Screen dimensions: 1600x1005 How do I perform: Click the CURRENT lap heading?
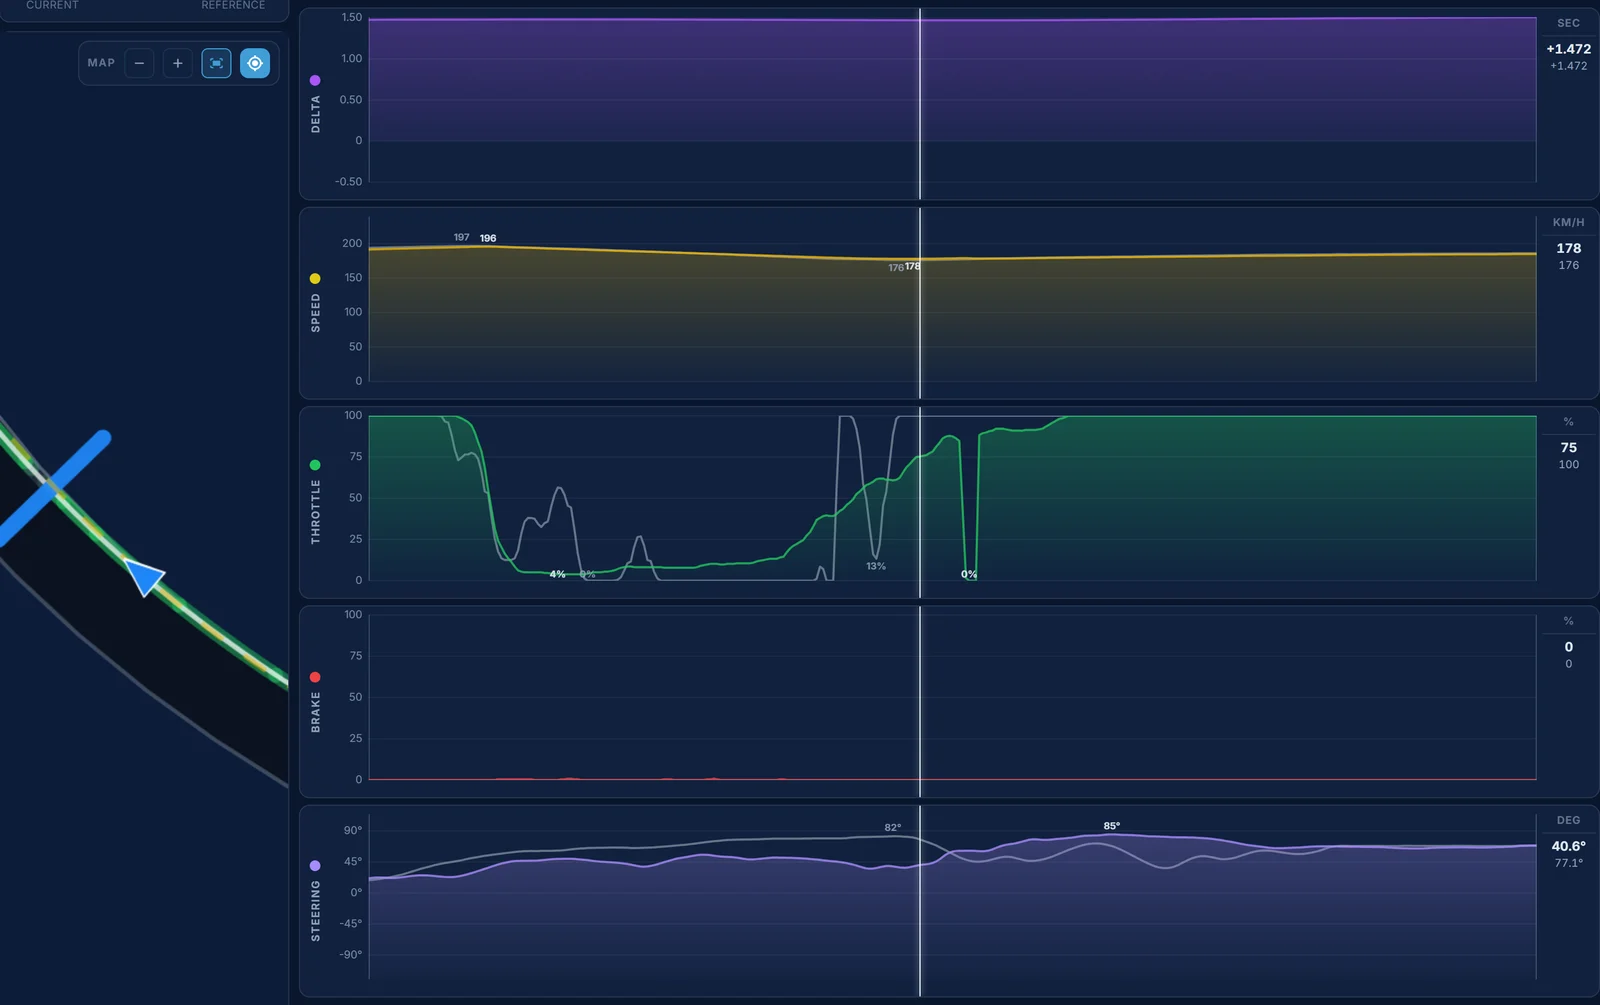(x=52, y=5)
